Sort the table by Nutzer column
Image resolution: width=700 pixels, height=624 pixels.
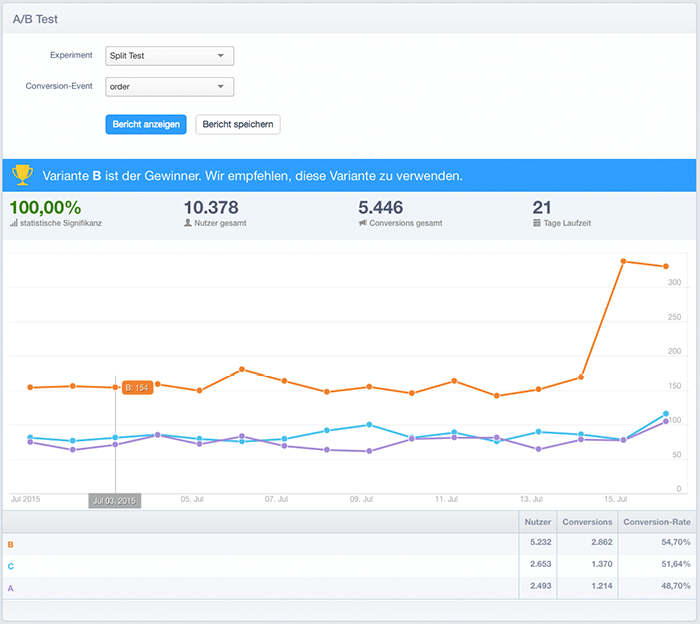pyautogui.click(x=538, y=522)
